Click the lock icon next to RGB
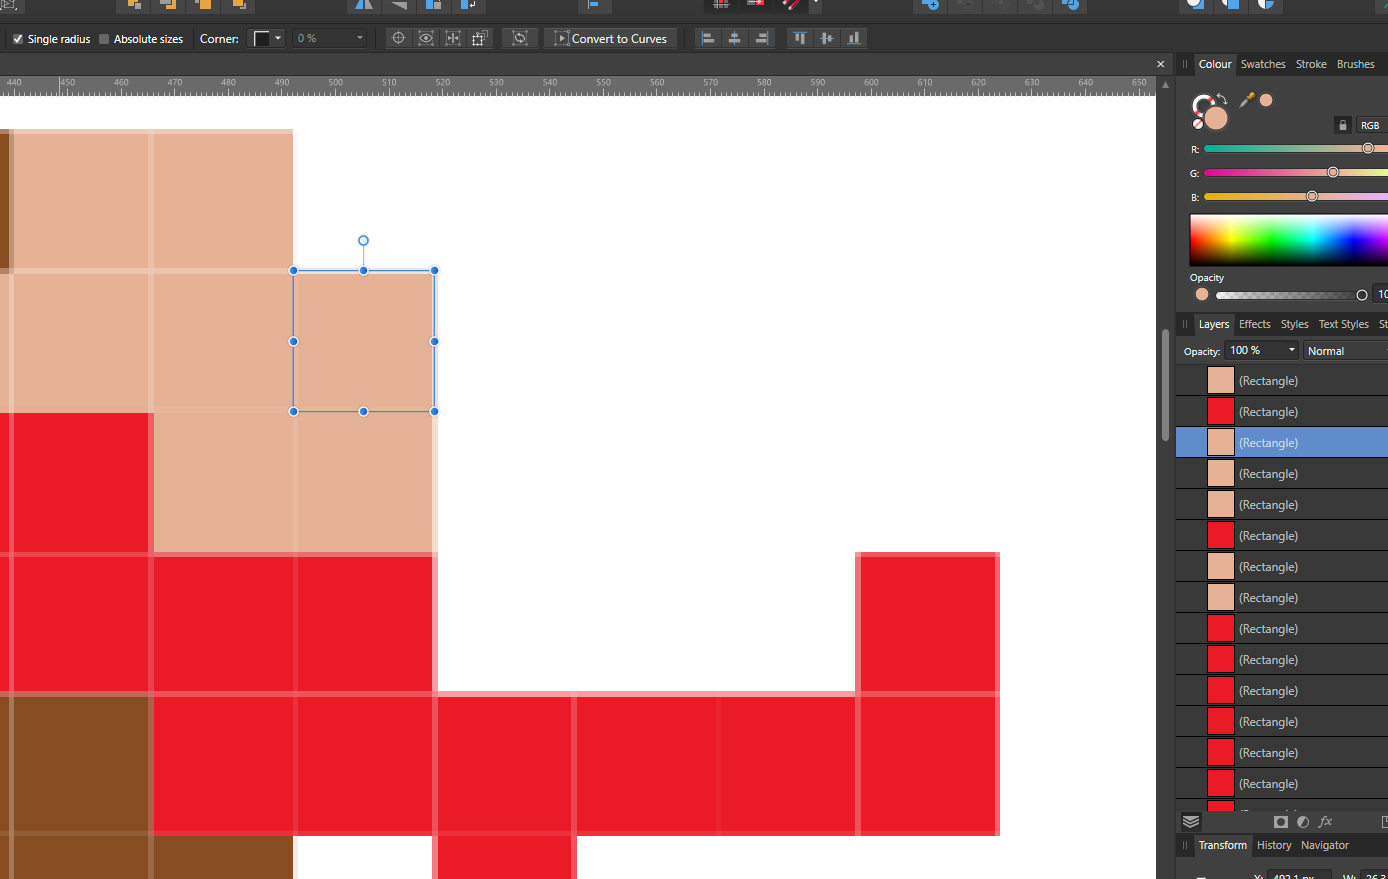This screenshot has height=879, width=1388. 1343,125
